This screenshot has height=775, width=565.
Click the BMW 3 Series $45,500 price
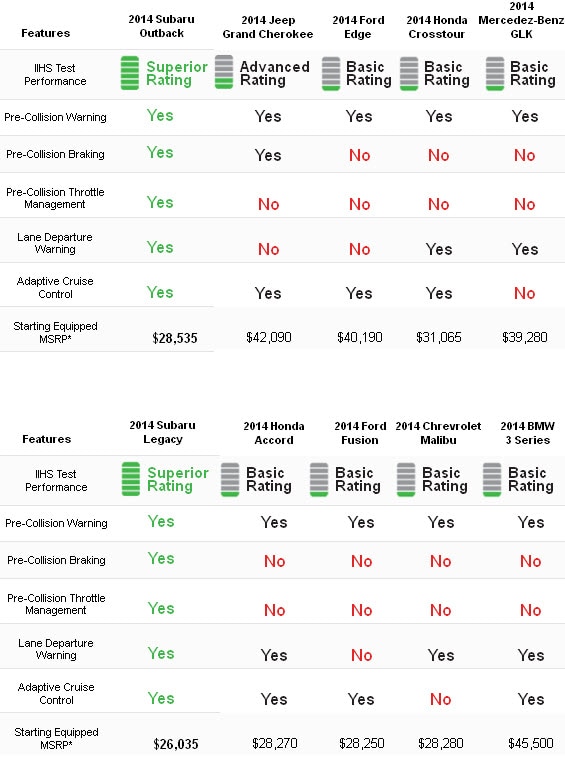[x=530, y=743]
